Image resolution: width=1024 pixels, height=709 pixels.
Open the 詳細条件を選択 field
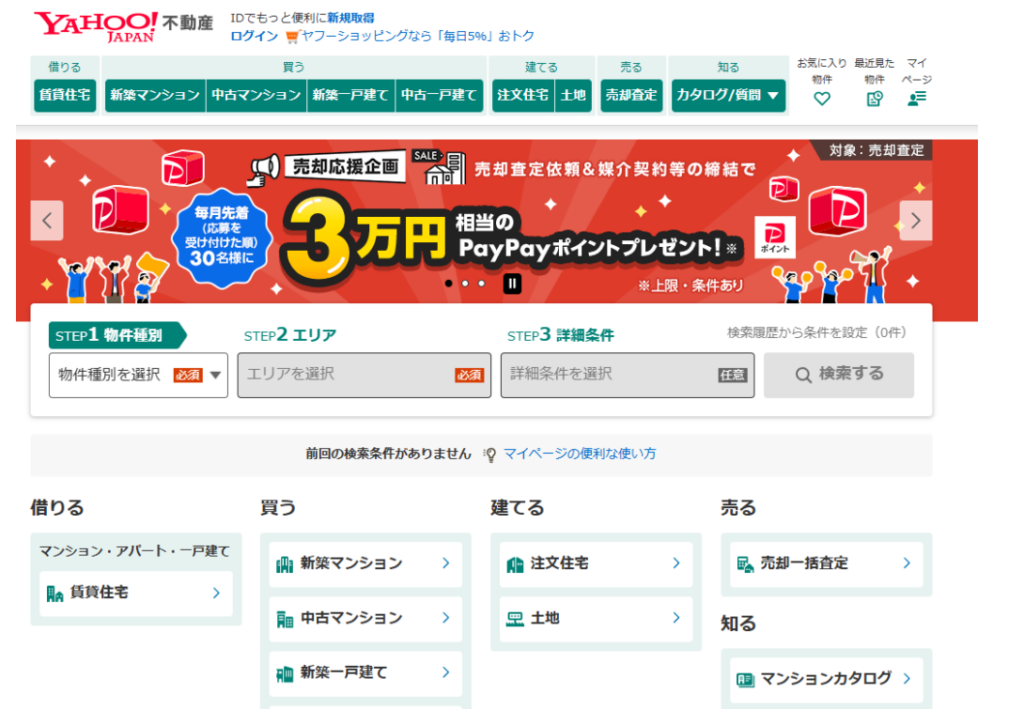point(628,375)
